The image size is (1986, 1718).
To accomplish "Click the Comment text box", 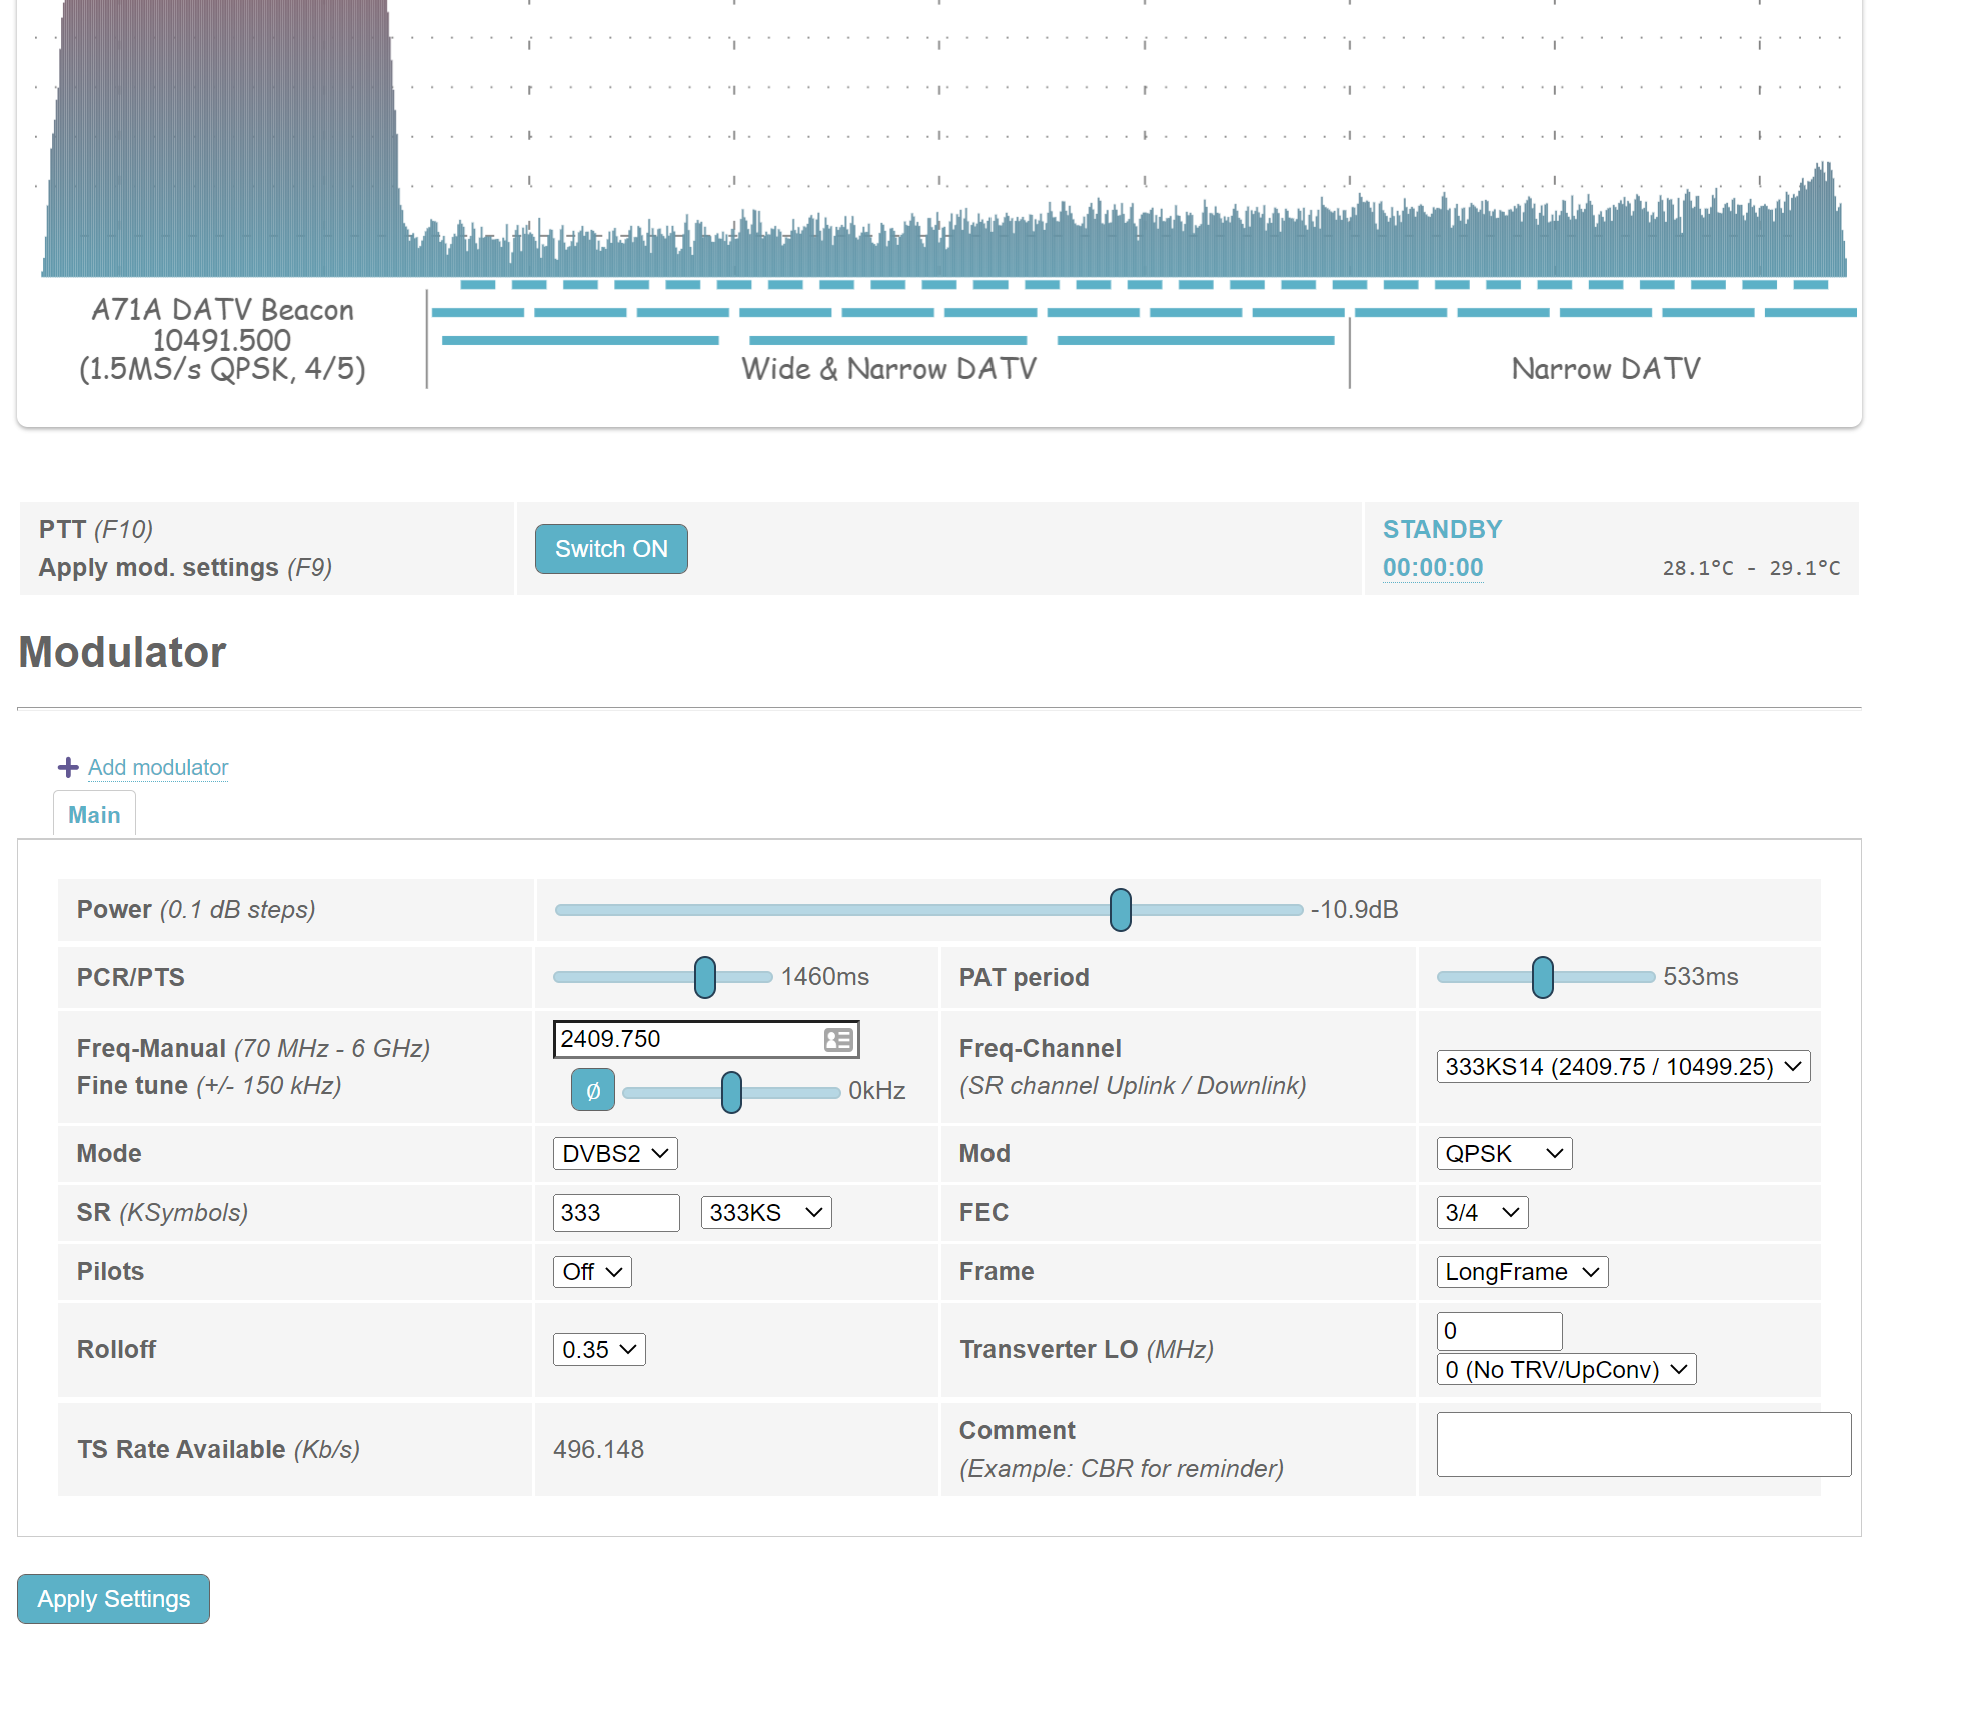I will [x=1643, y=1445].
